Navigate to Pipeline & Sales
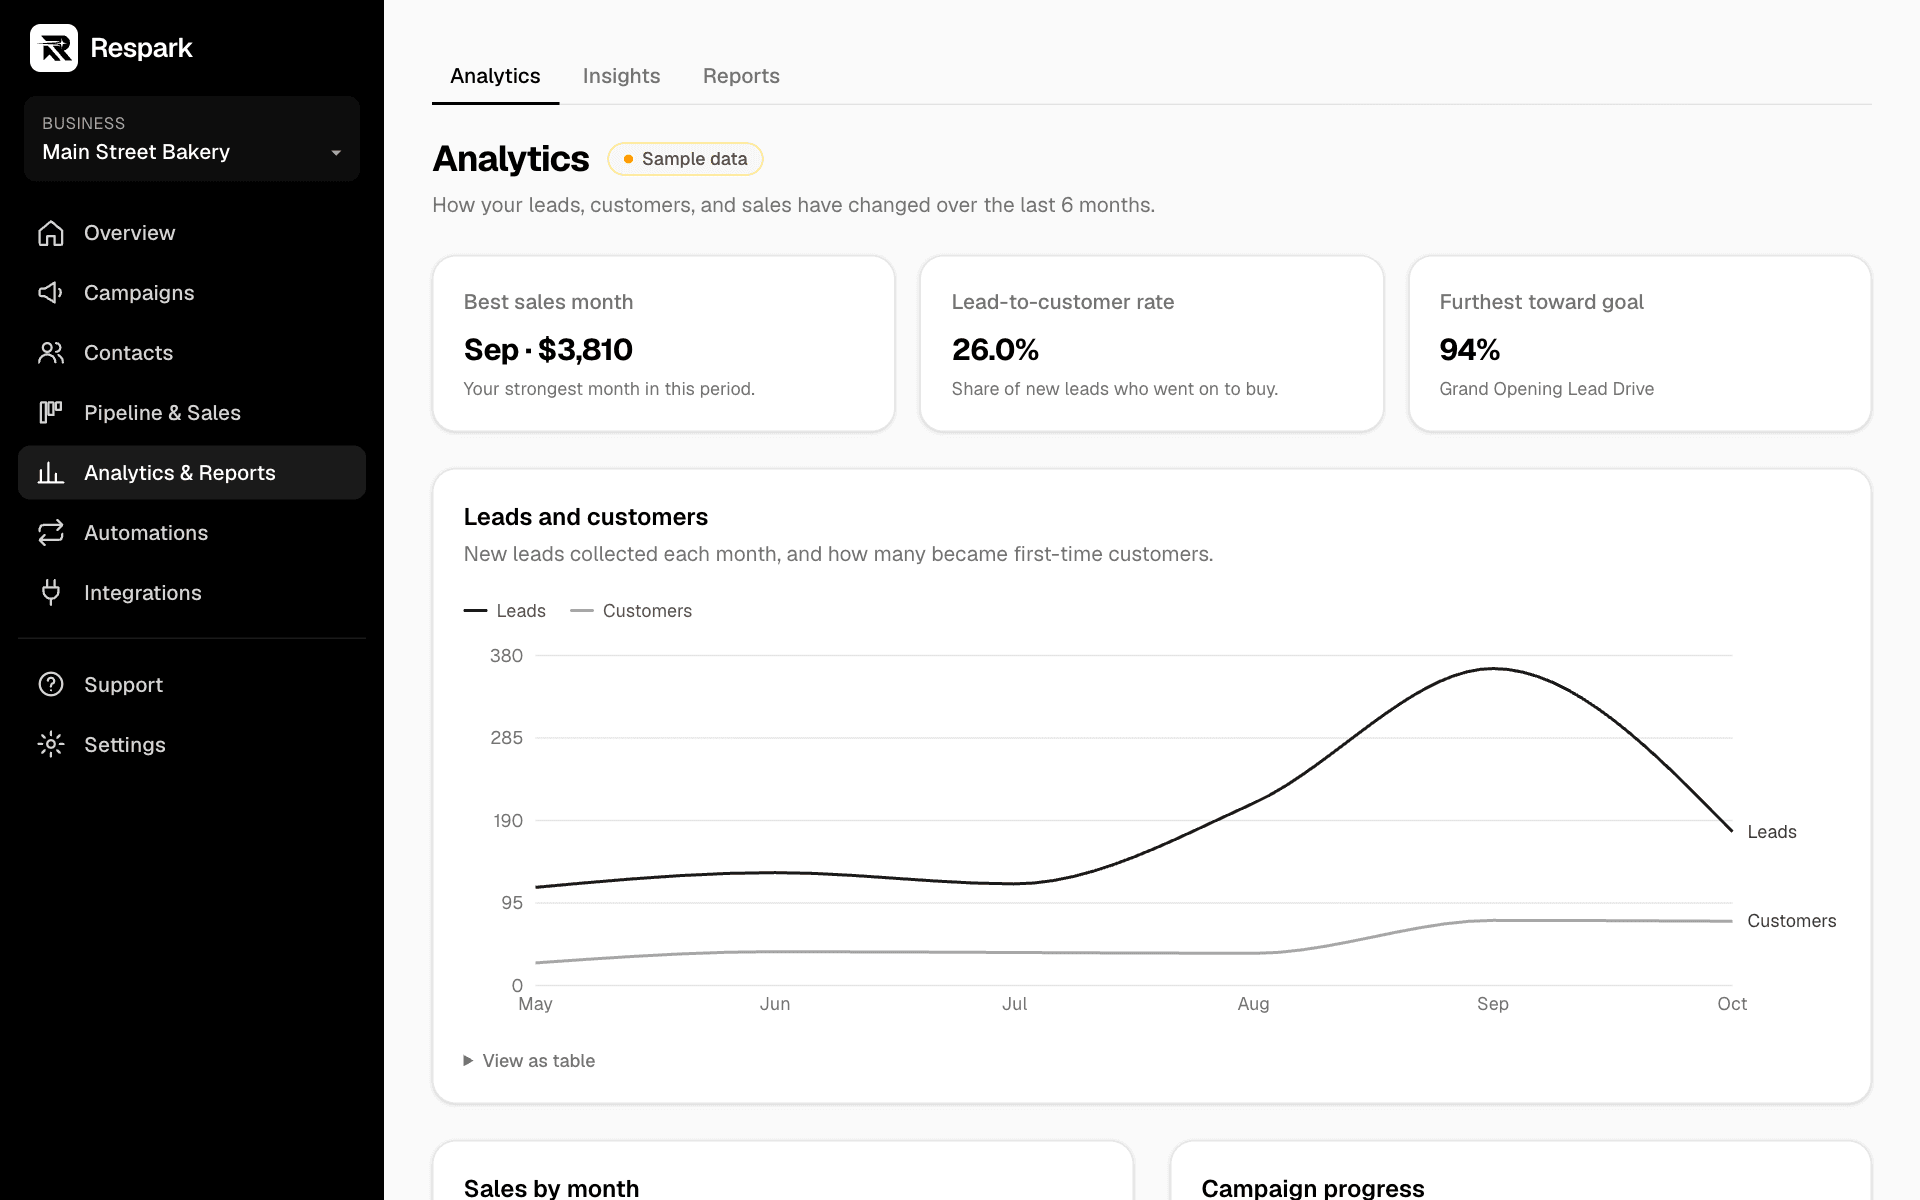 pos(162,413)
